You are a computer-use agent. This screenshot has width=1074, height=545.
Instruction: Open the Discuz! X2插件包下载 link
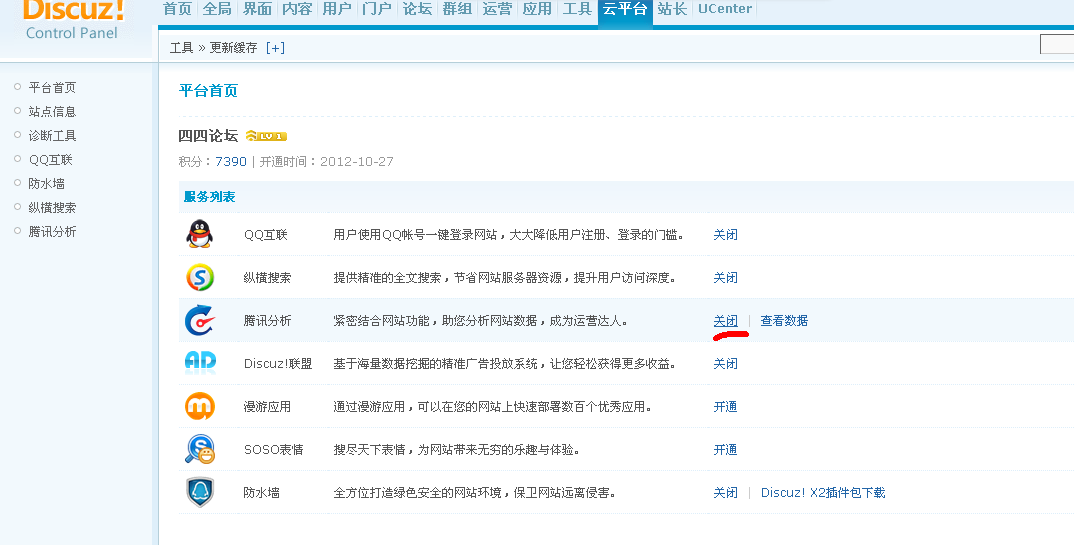(x=823, y=492)
